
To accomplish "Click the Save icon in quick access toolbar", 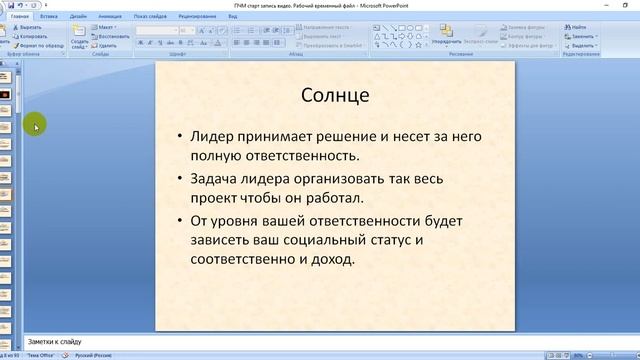I will 11,6.
